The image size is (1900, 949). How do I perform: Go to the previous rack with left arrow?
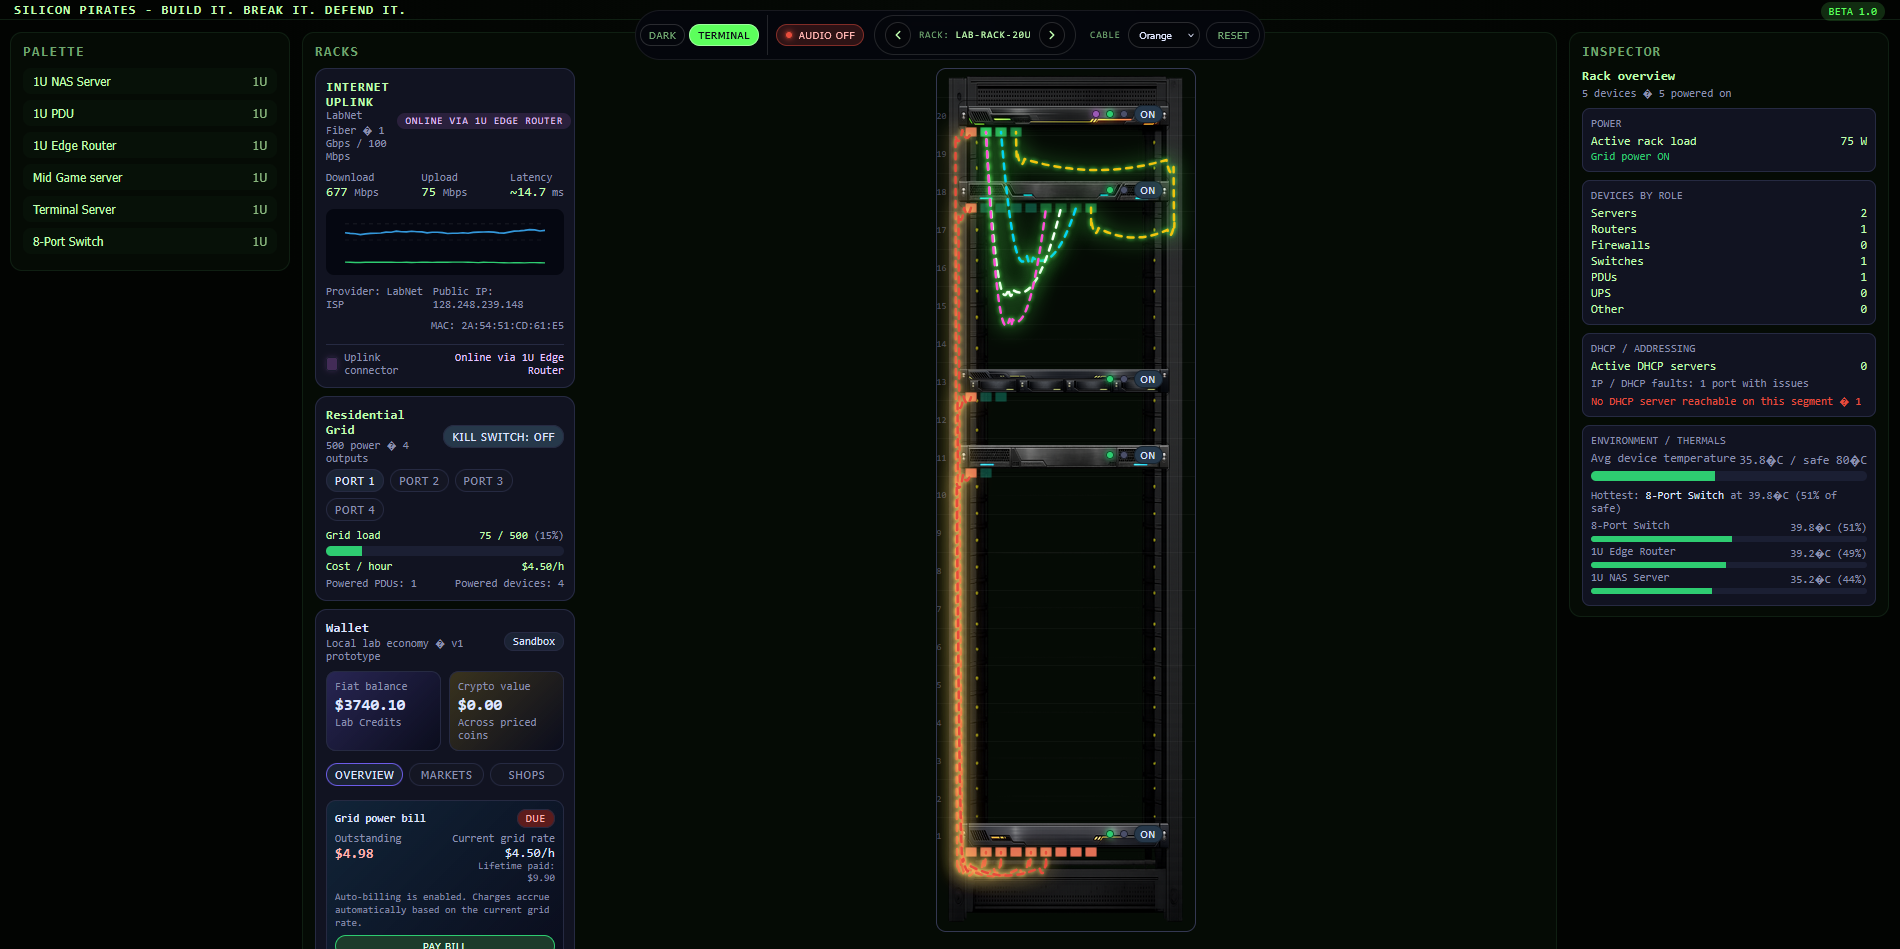[x=897, y=35]
